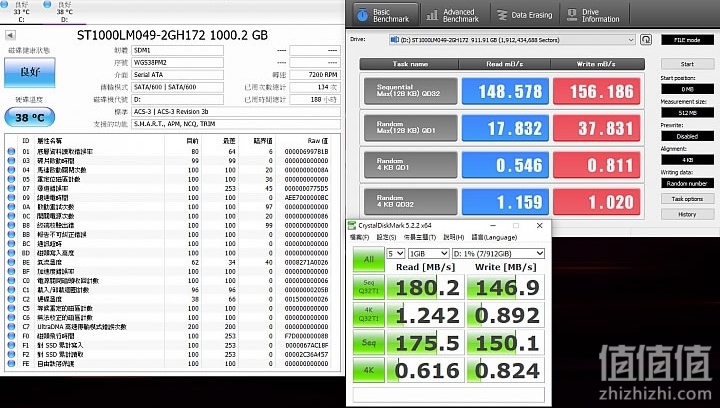Click the Start button in TxBENCH
The width and height of the screenshot is (720, 408).
point(687,64)
